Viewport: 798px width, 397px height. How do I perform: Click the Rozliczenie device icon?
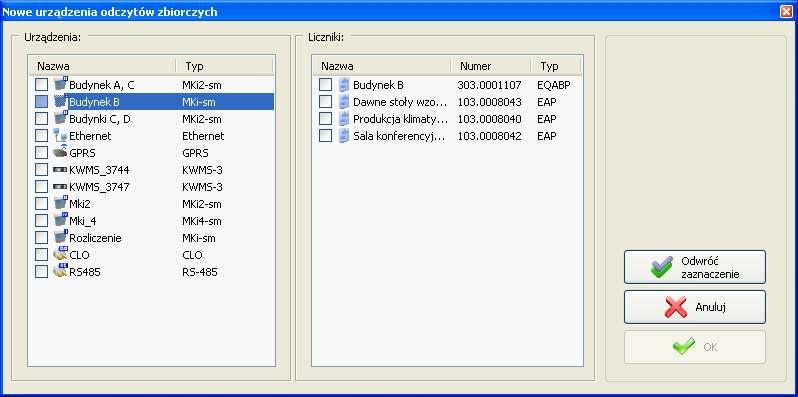point(61,237)
